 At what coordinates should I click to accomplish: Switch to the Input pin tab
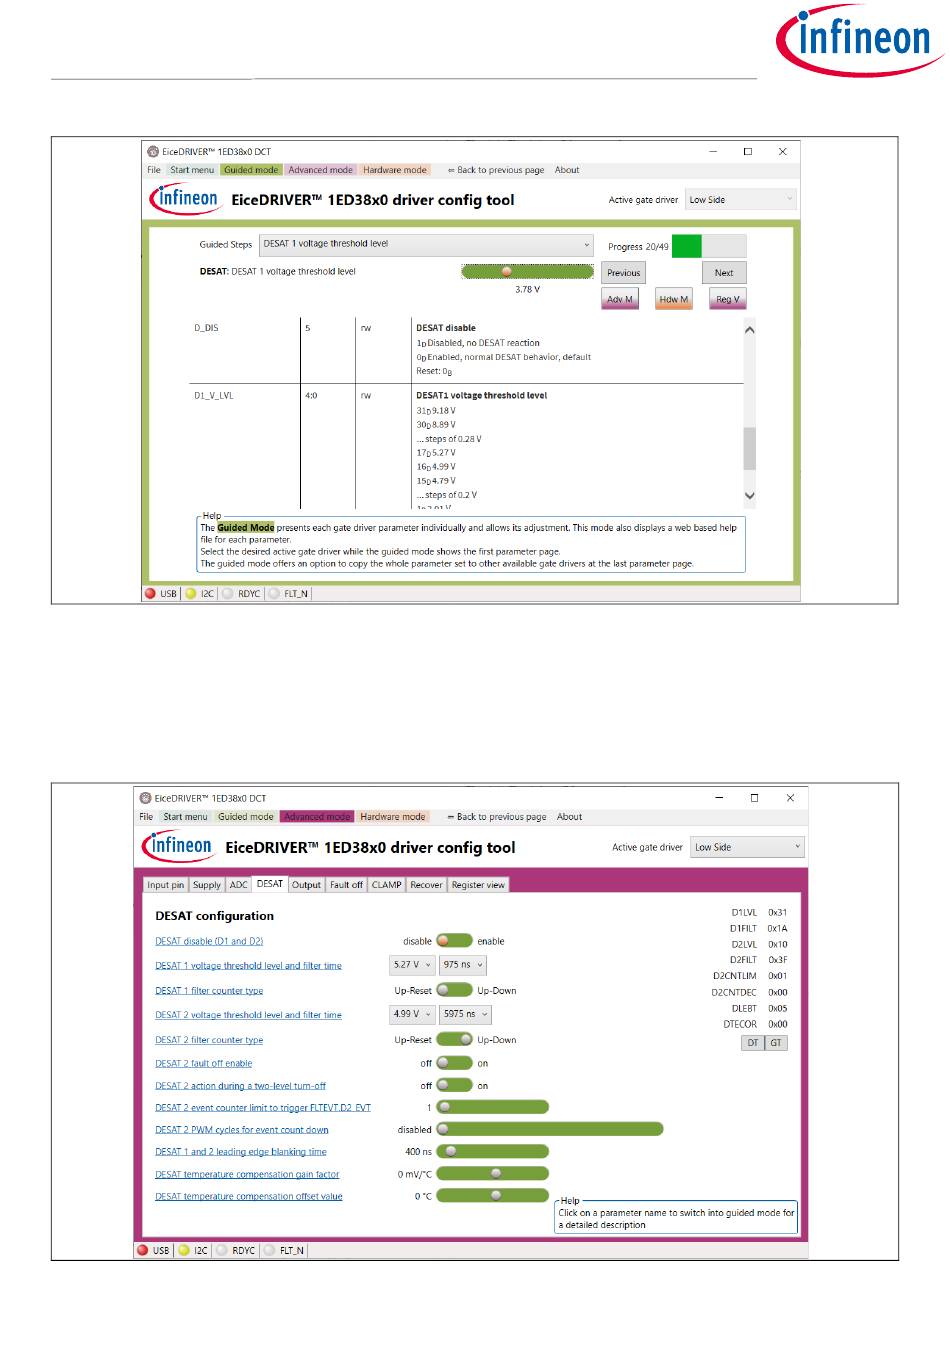[x=166, y=885]
